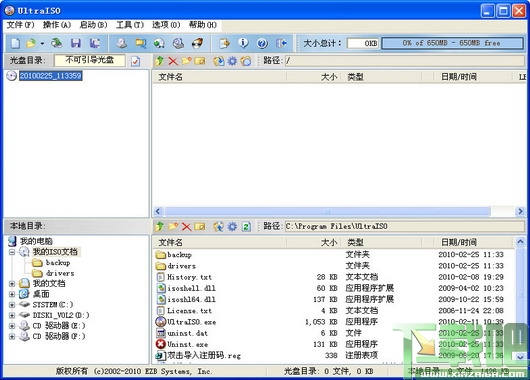Screen dimensions: 530x380
Task: Click Up arrow in 本地目录 toolbar
Action: pyautogui.click(x=159, y=226)
